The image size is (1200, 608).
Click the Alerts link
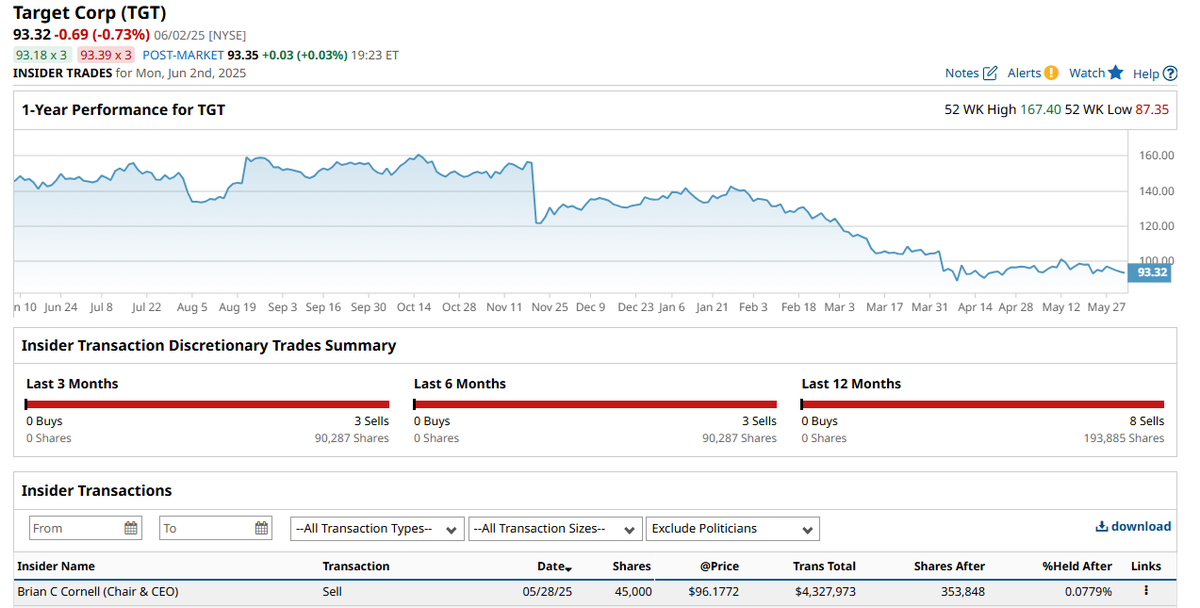coord(1024,73)
